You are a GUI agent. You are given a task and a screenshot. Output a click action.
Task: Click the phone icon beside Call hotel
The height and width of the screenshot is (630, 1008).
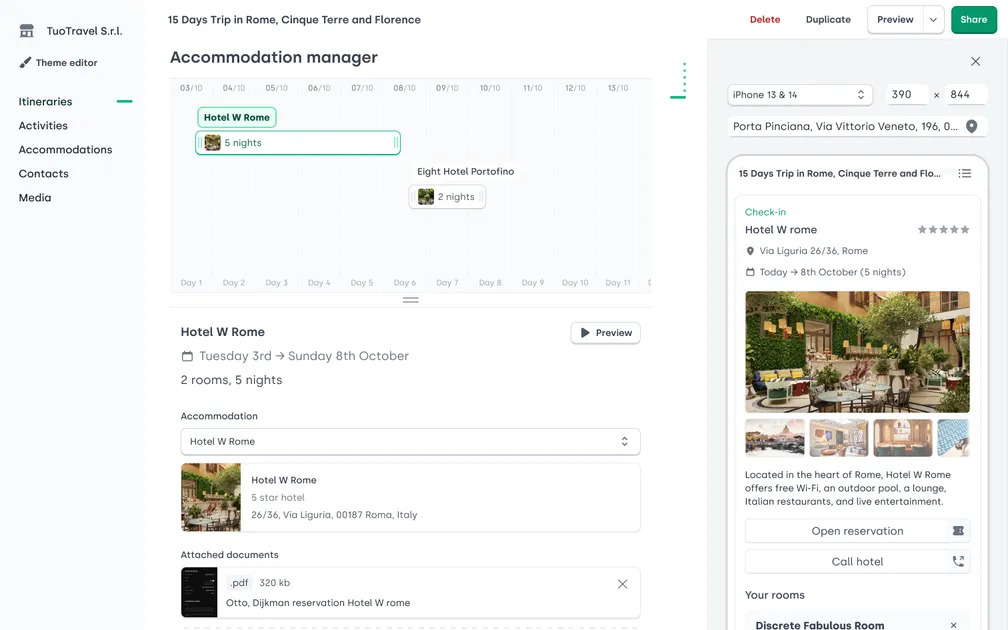[x=958, y=562]
